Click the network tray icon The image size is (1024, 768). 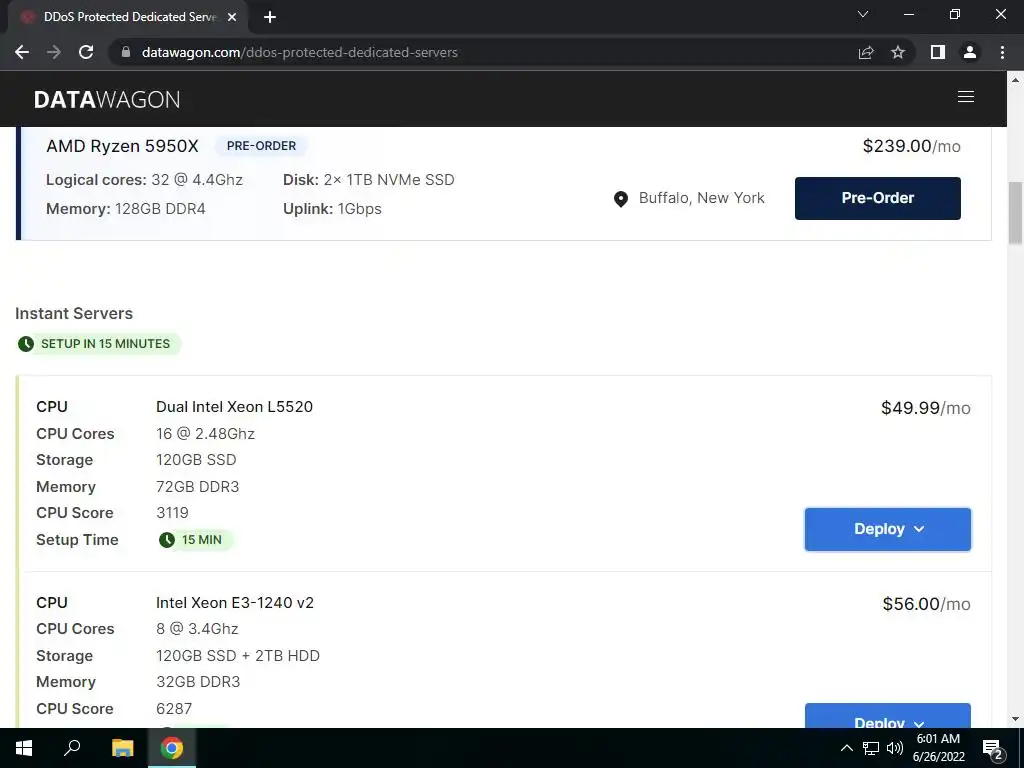point(871,748)
